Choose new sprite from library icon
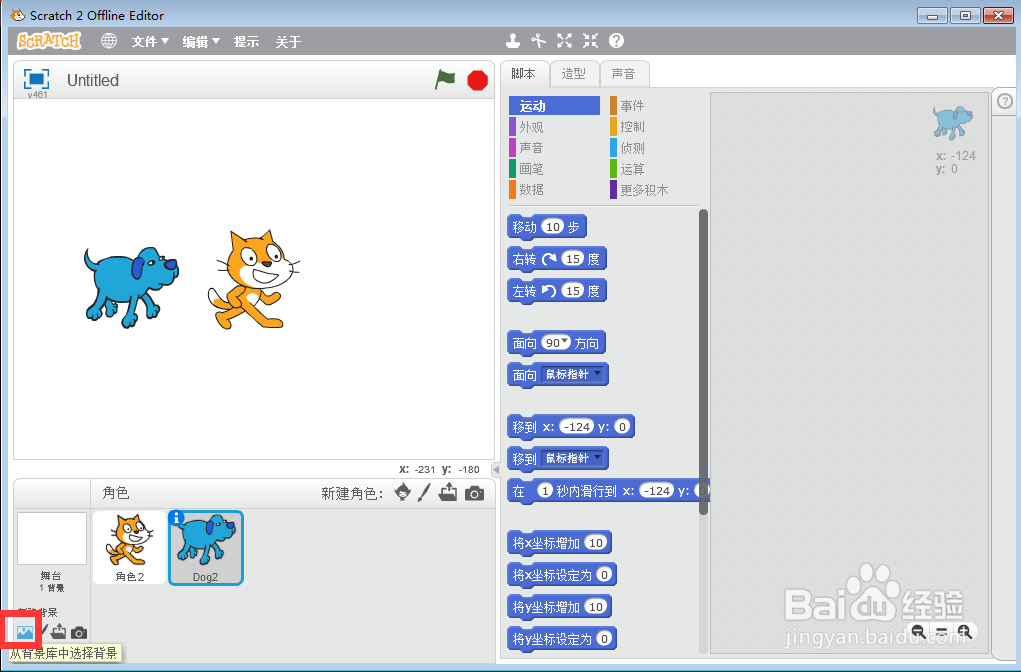 pos(403,493)
